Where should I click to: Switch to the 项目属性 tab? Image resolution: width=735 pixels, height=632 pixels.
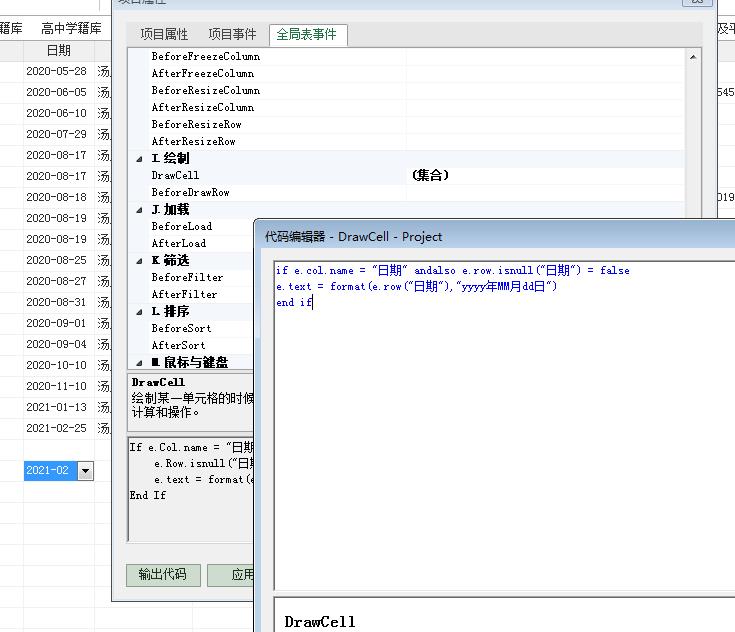164,34
